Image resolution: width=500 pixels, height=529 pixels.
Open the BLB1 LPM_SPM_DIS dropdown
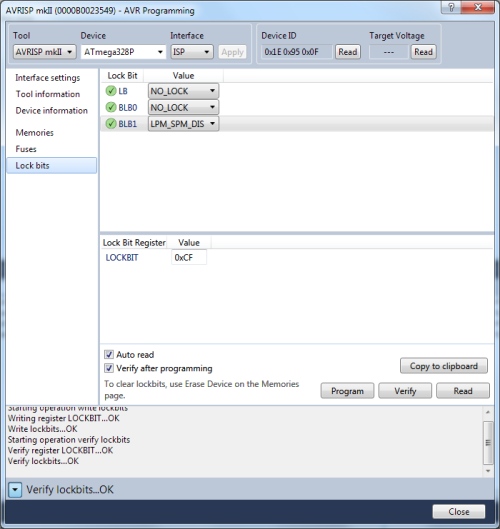click(183, 124)
